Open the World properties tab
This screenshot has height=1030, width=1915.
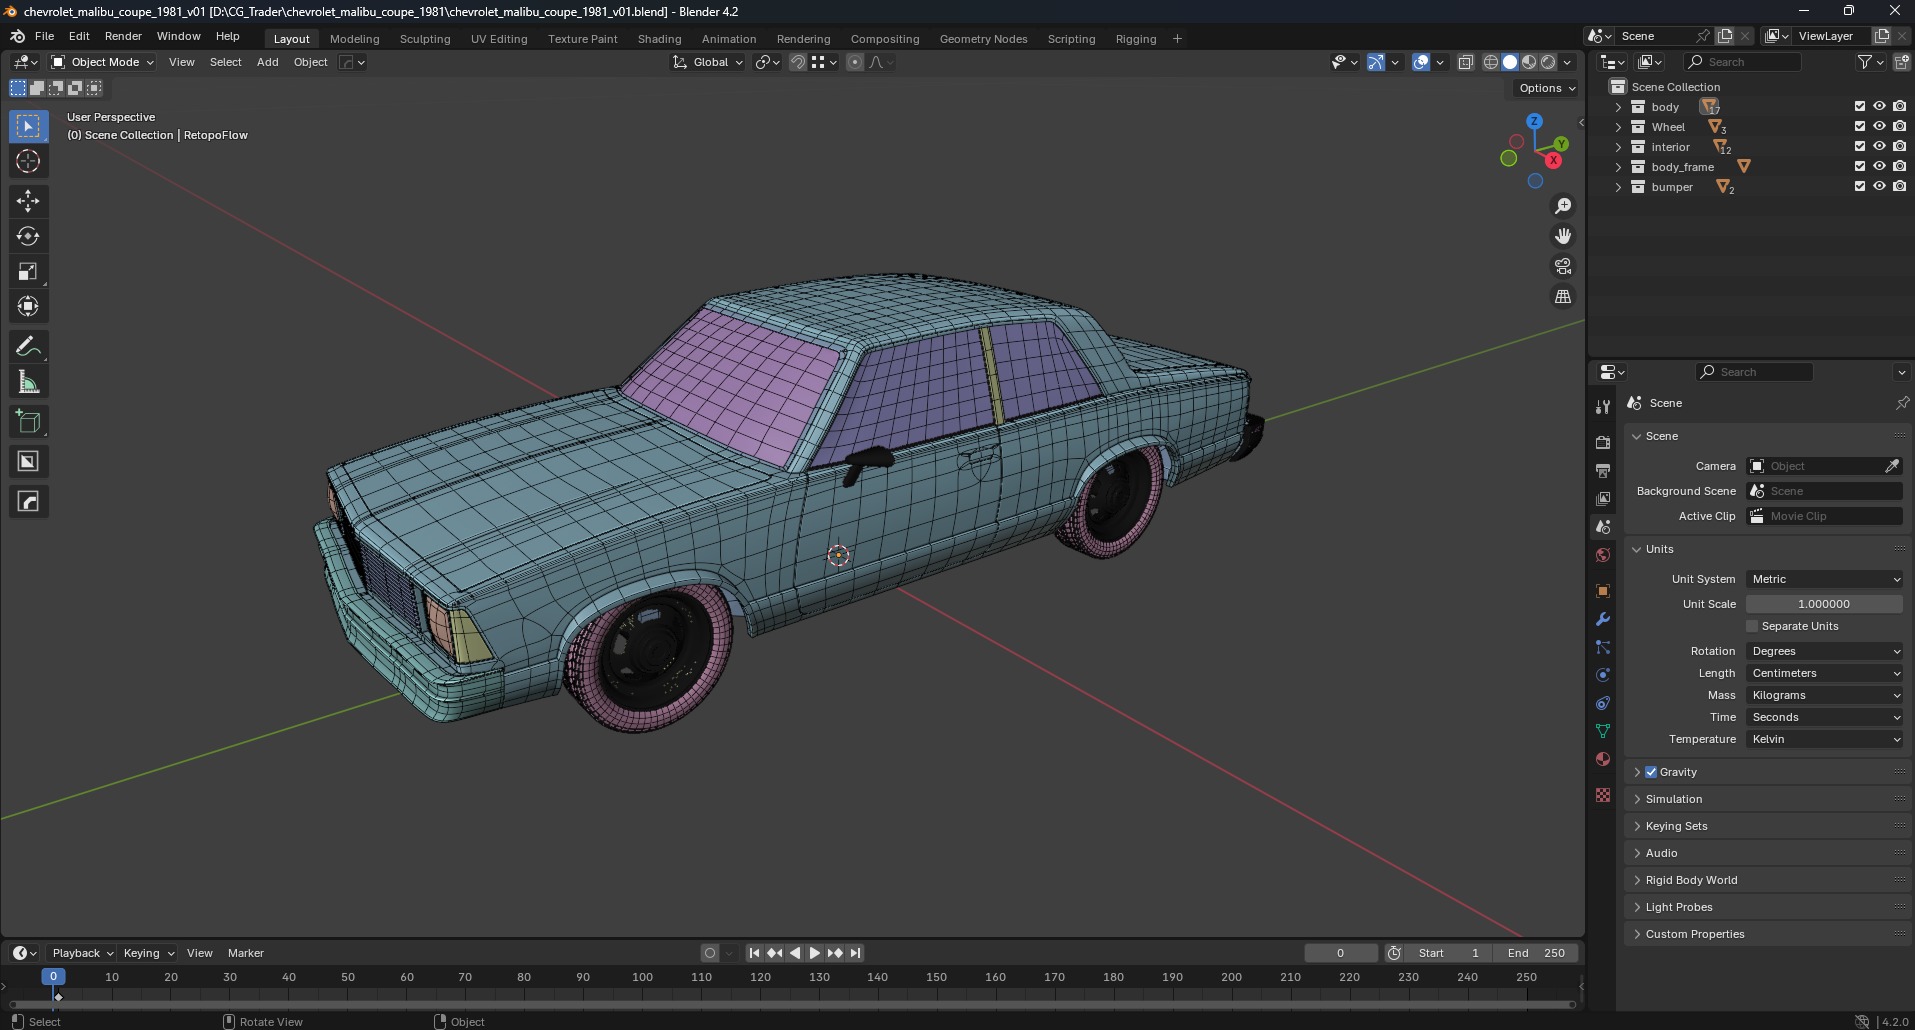coord(1603,555)
